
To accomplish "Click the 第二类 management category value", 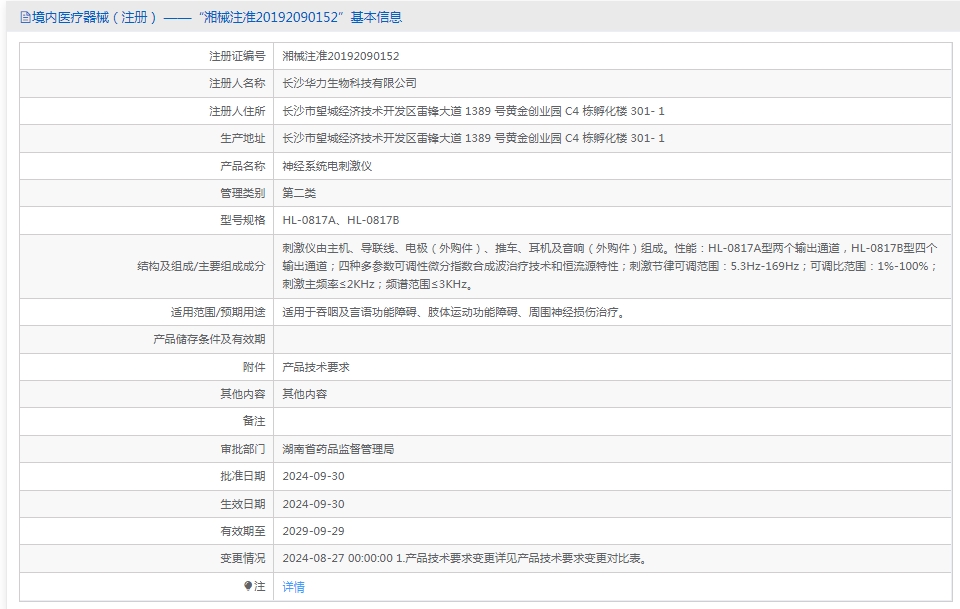I will (299, 193).
